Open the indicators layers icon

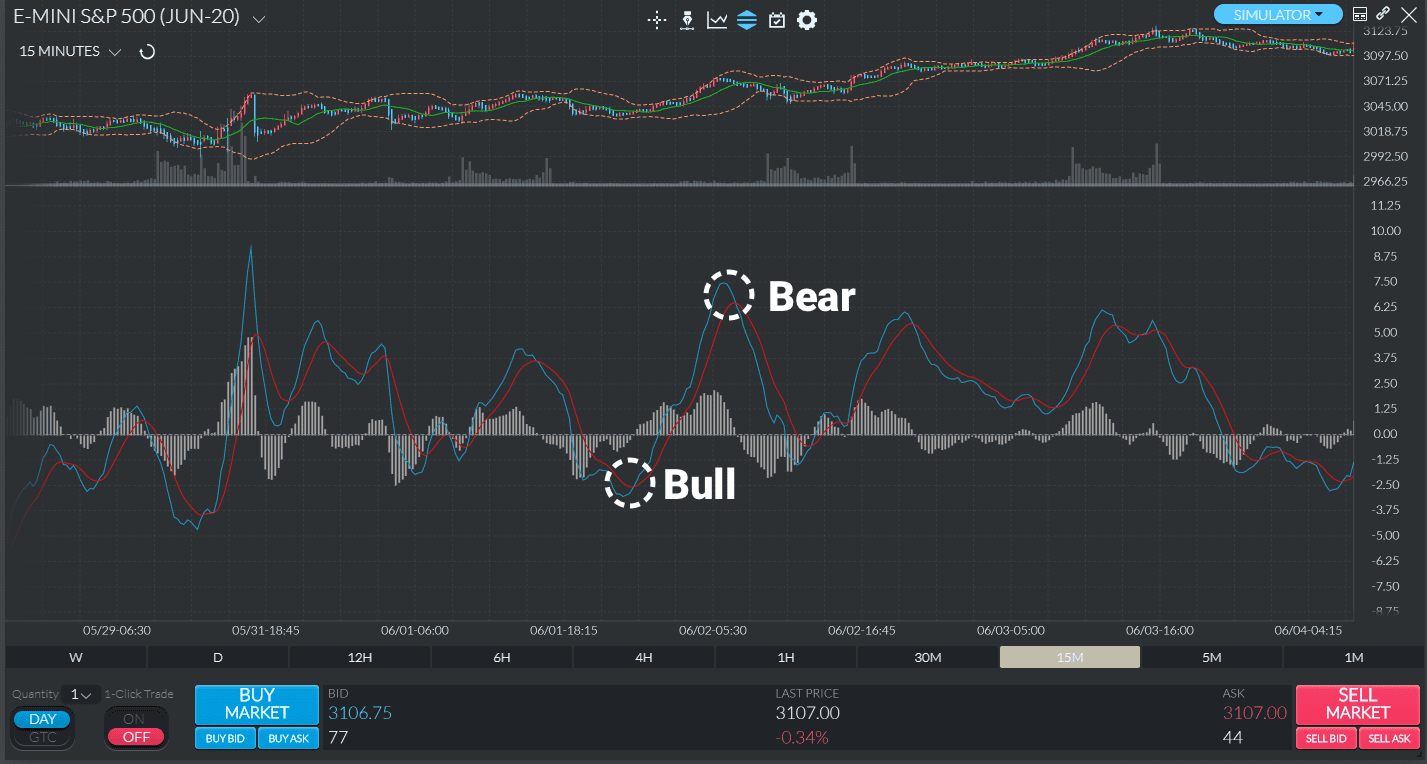(747, 20)
